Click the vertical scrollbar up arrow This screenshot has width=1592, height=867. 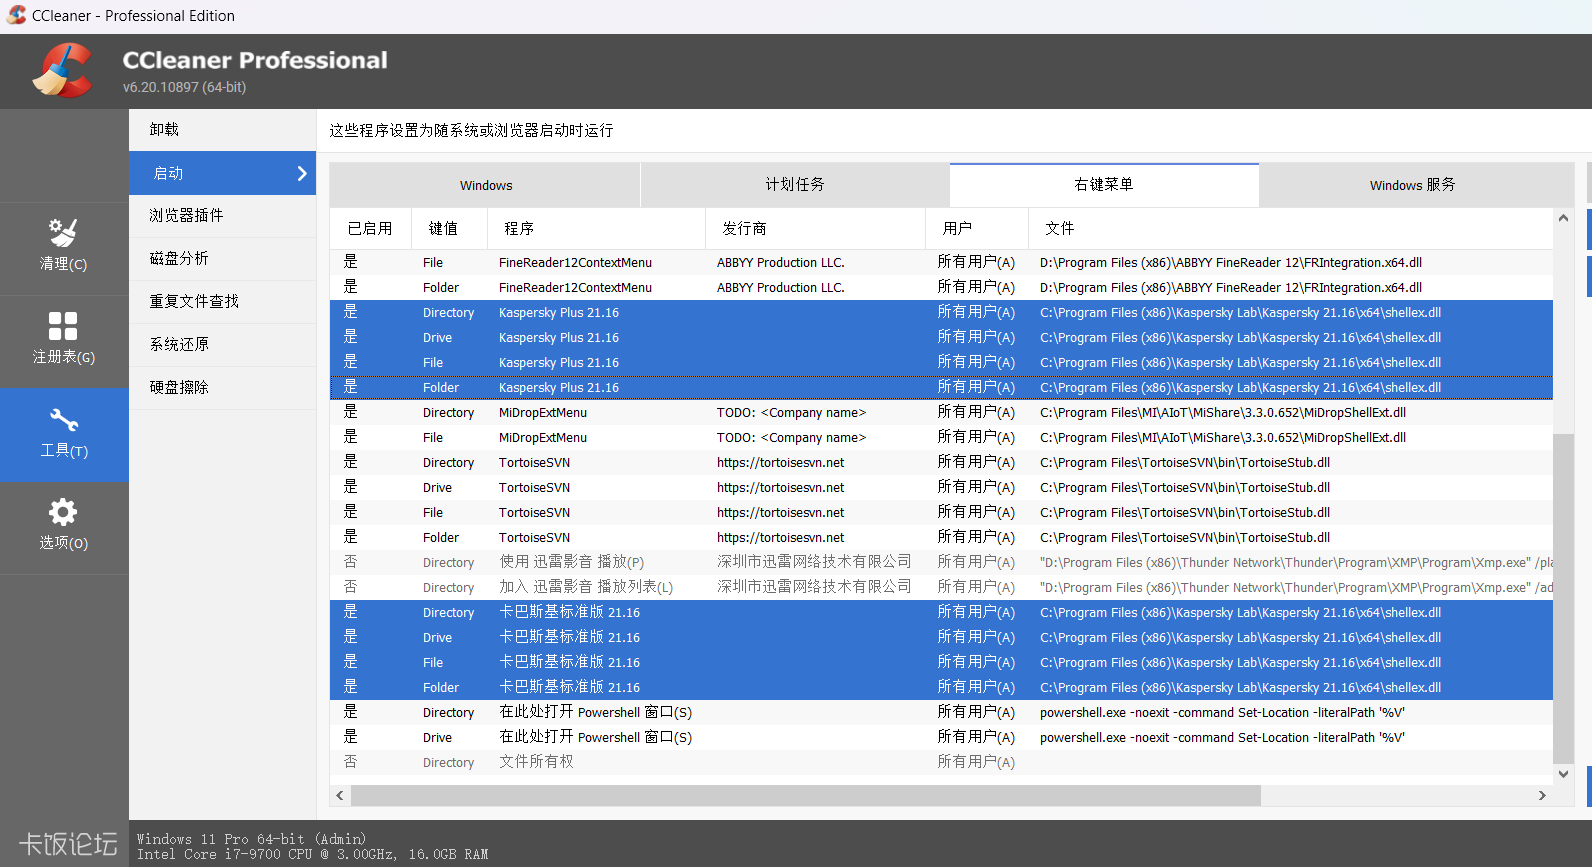[1563, 218]
